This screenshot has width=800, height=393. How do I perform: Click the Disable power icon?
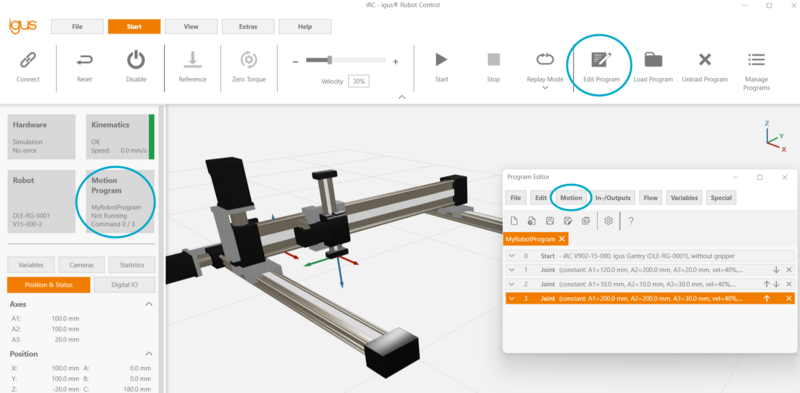pyautogui.click(x=136, y=60)
